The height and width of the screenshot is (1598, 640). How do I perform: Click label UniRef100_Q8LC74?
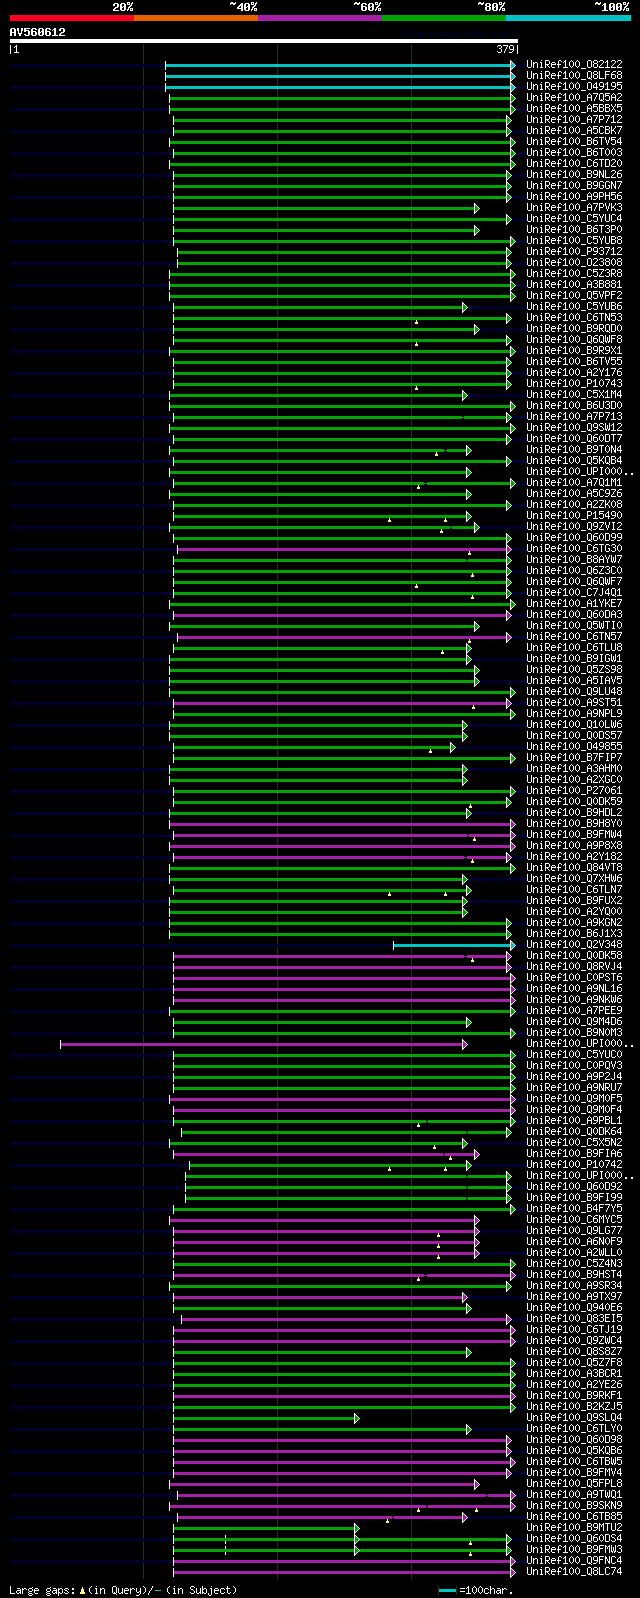574,1571
